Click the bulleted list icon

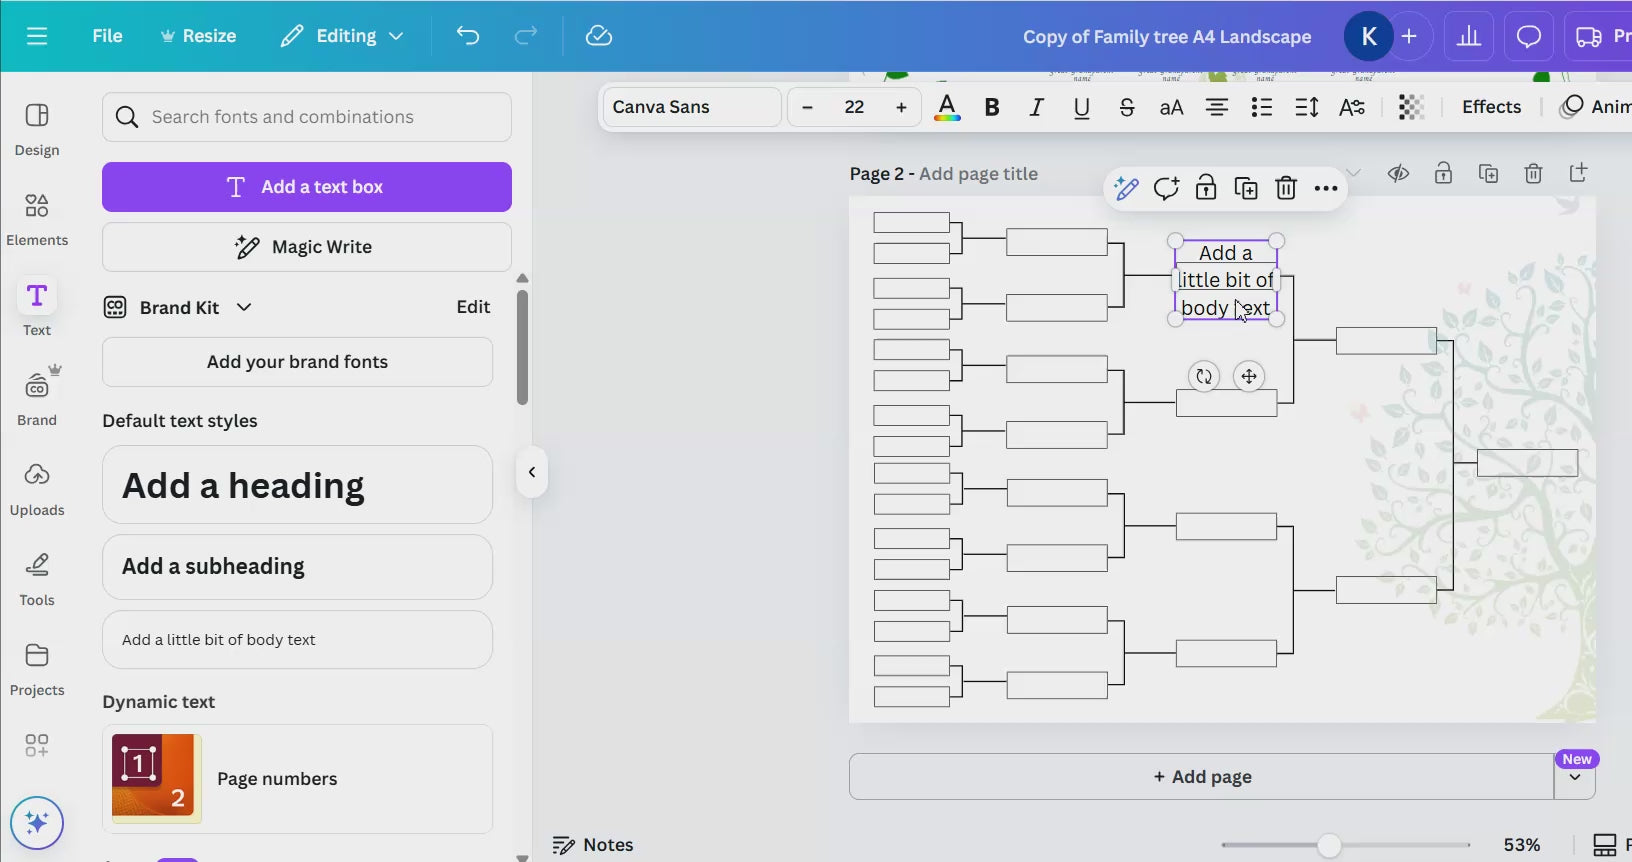tap(1262, 107)
